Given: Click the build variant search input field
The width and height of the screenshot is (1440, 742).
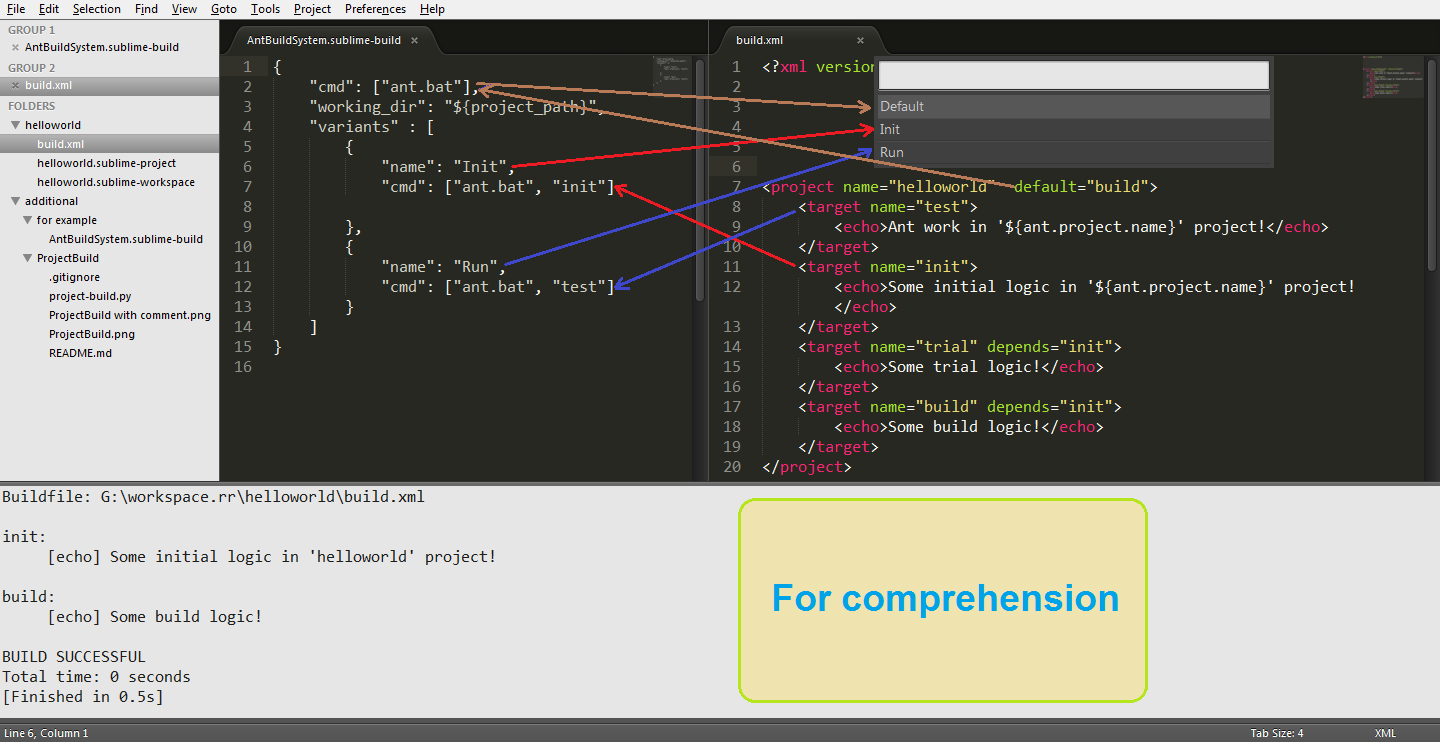Looking at the screenshot, I should (x=1074, y=75).
